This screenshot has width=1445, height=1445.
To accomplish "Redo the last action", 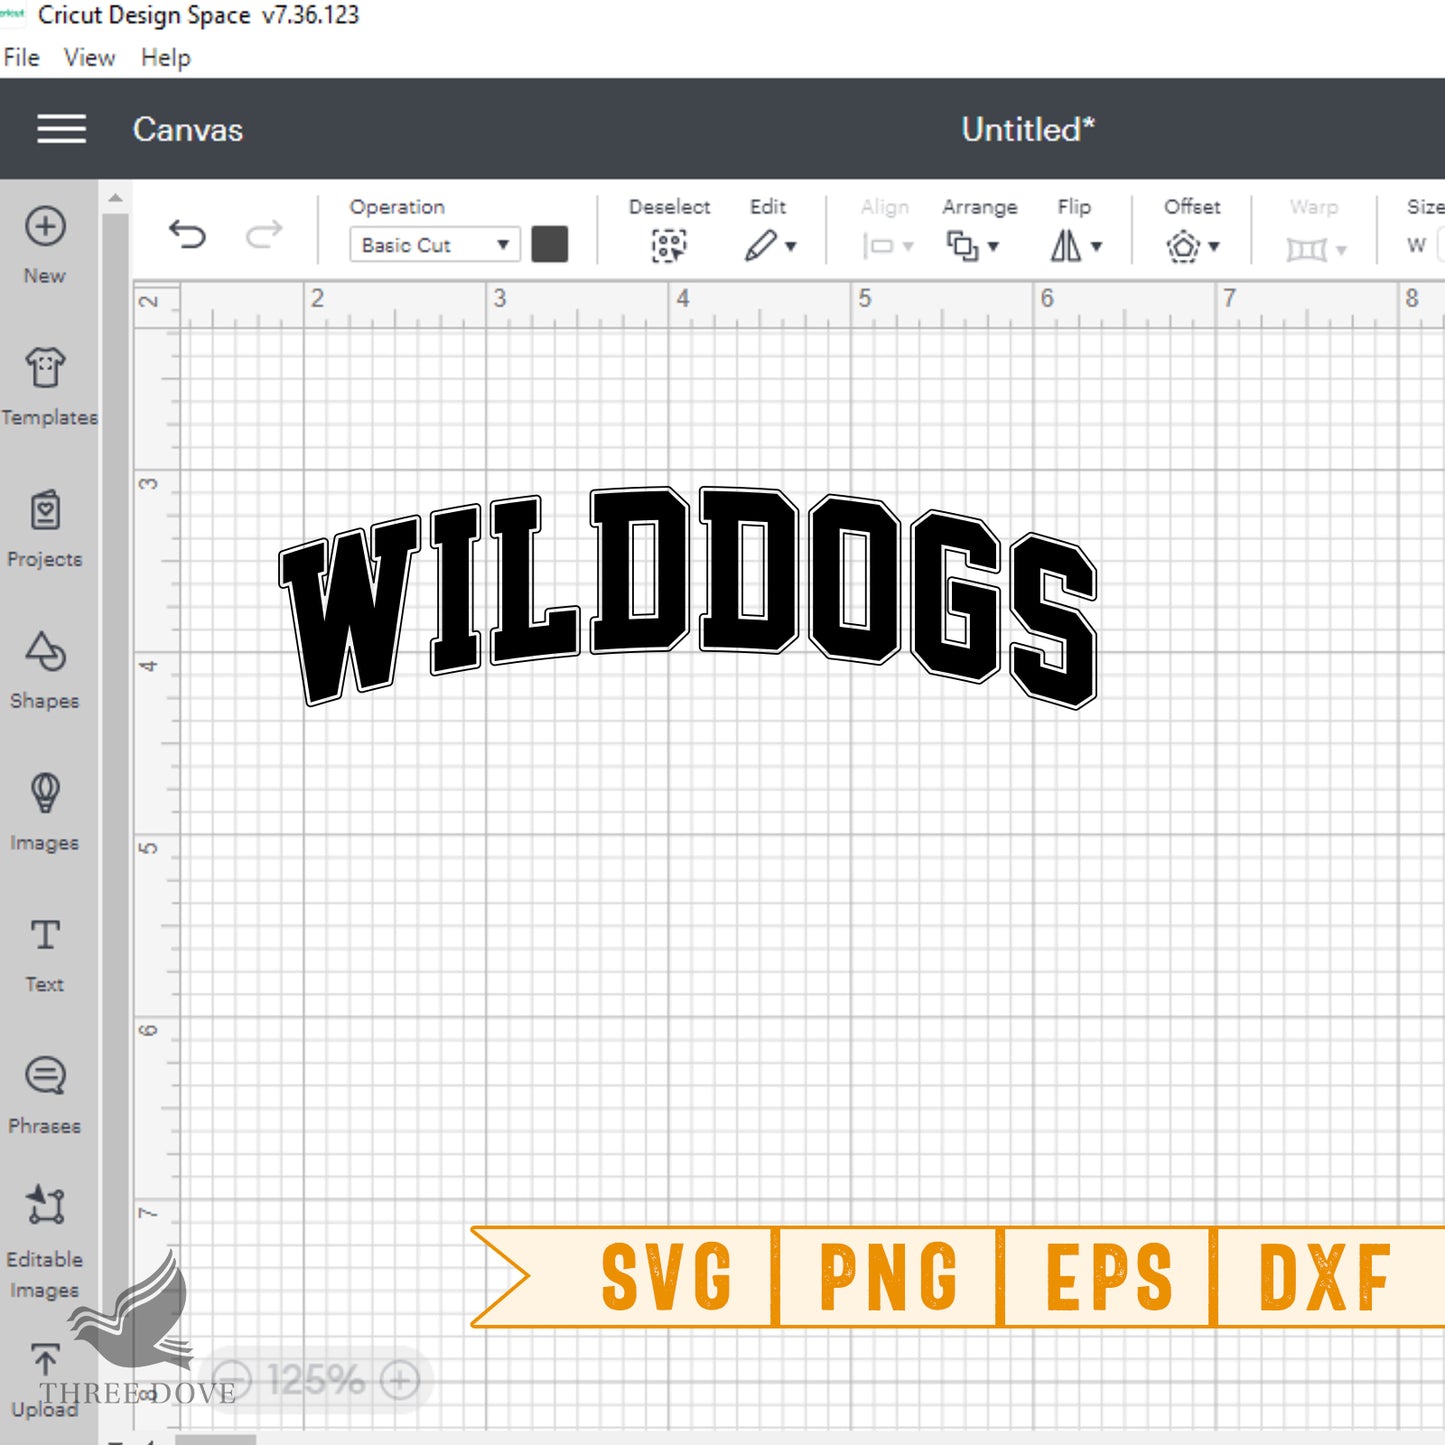I will click(x=264, y=235).
